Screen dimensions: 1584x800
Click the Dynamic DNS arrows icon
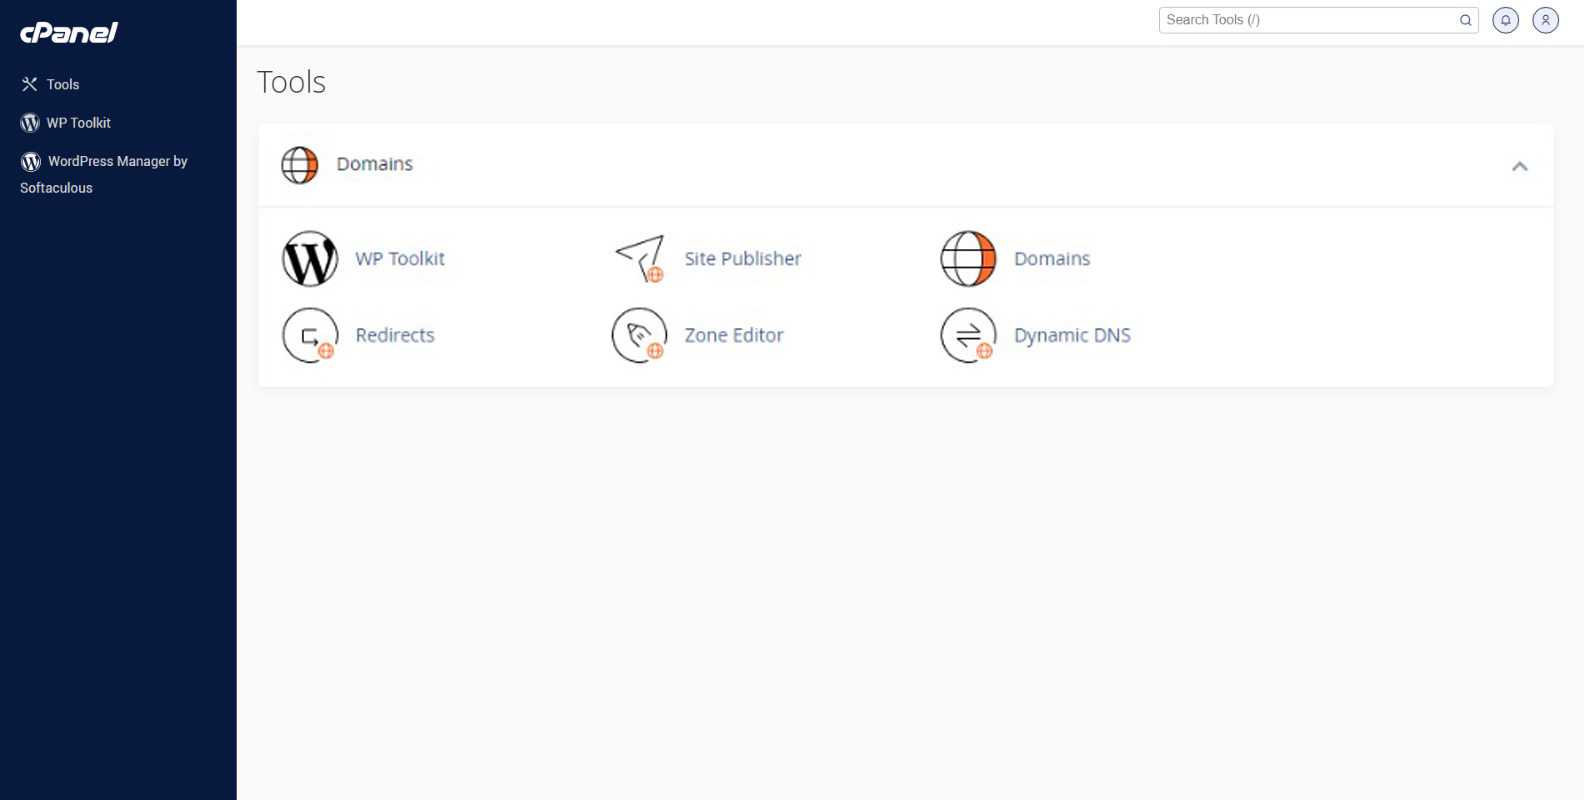tap(968, 335)
